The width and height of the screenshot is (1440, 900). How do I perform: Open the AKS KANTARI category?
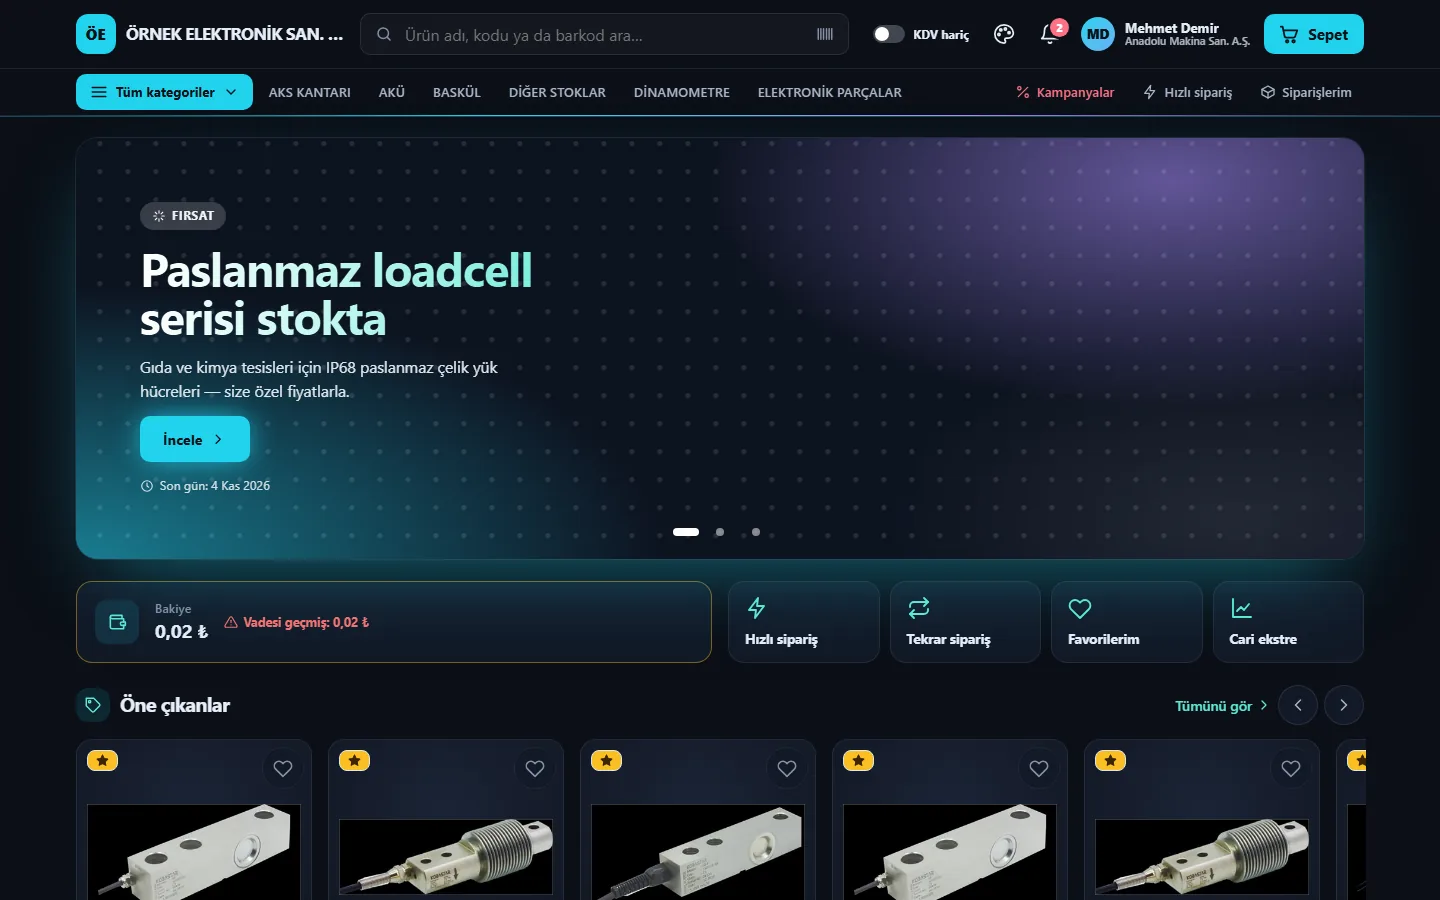click(310, 92)
